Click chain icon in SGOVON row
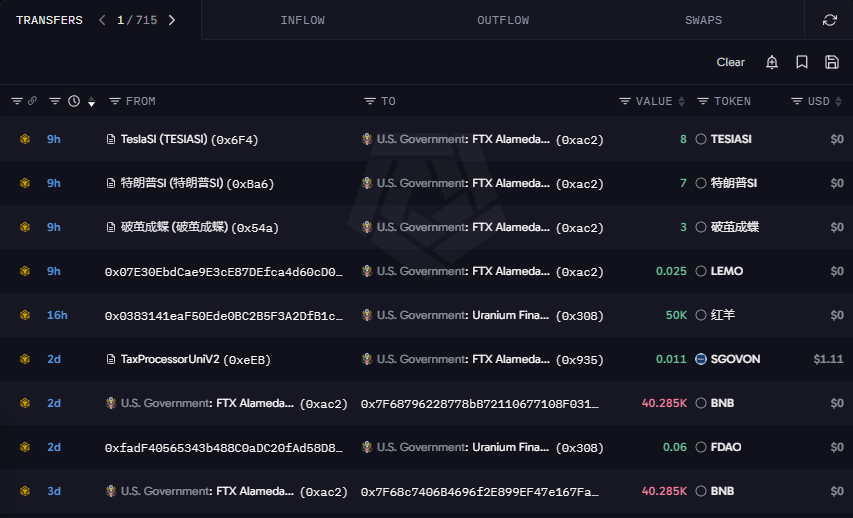The height and width of the screenshot is (518, 853). 24,359
